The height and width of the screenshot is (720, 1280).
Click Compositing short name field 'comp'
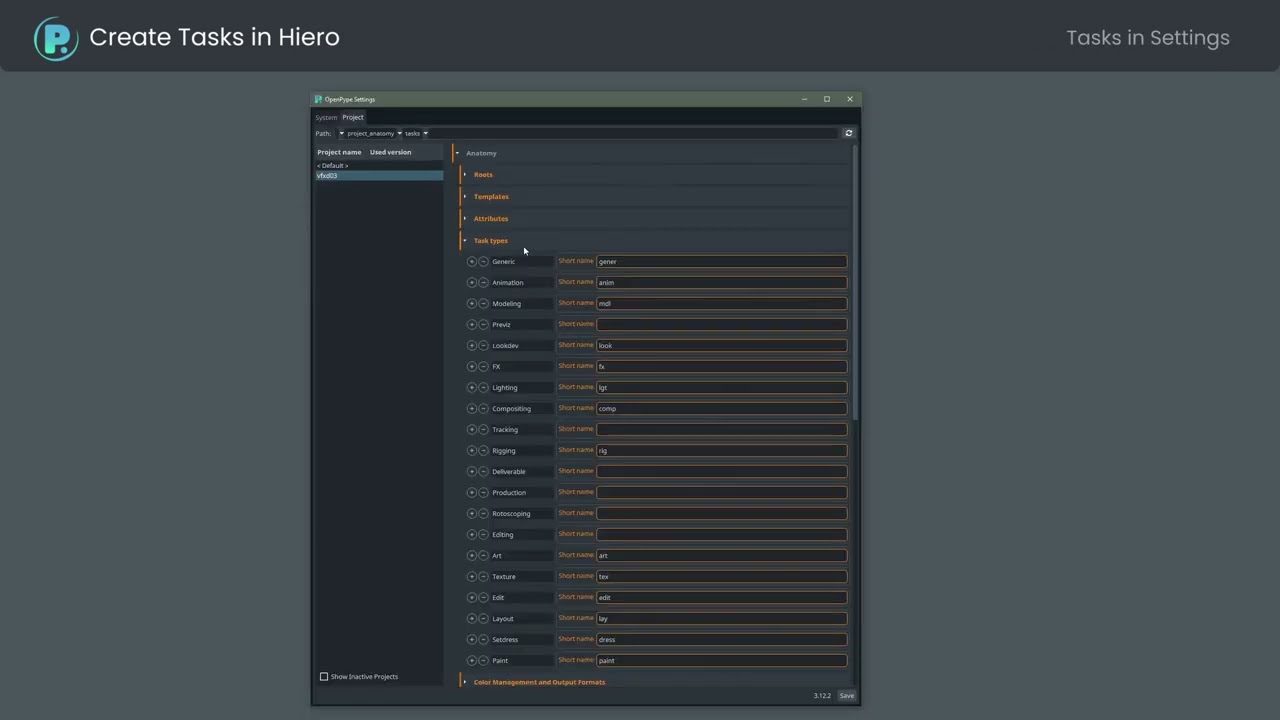click(721, 408)
